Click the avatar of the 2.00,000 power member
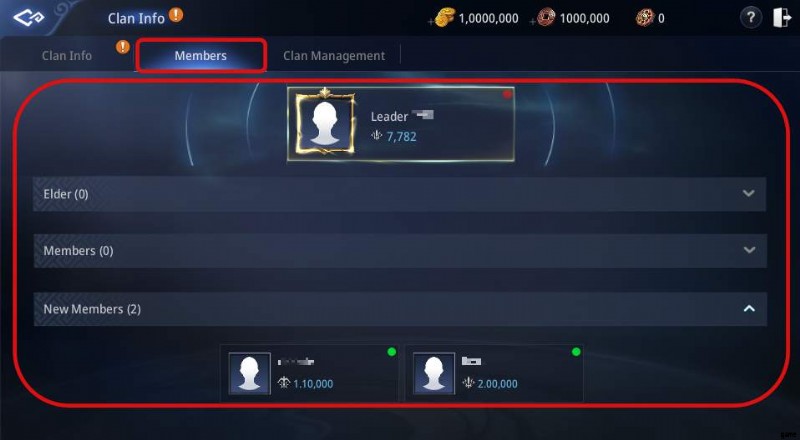The width and height of the screenshot is (800, 440). pos(434,374)
